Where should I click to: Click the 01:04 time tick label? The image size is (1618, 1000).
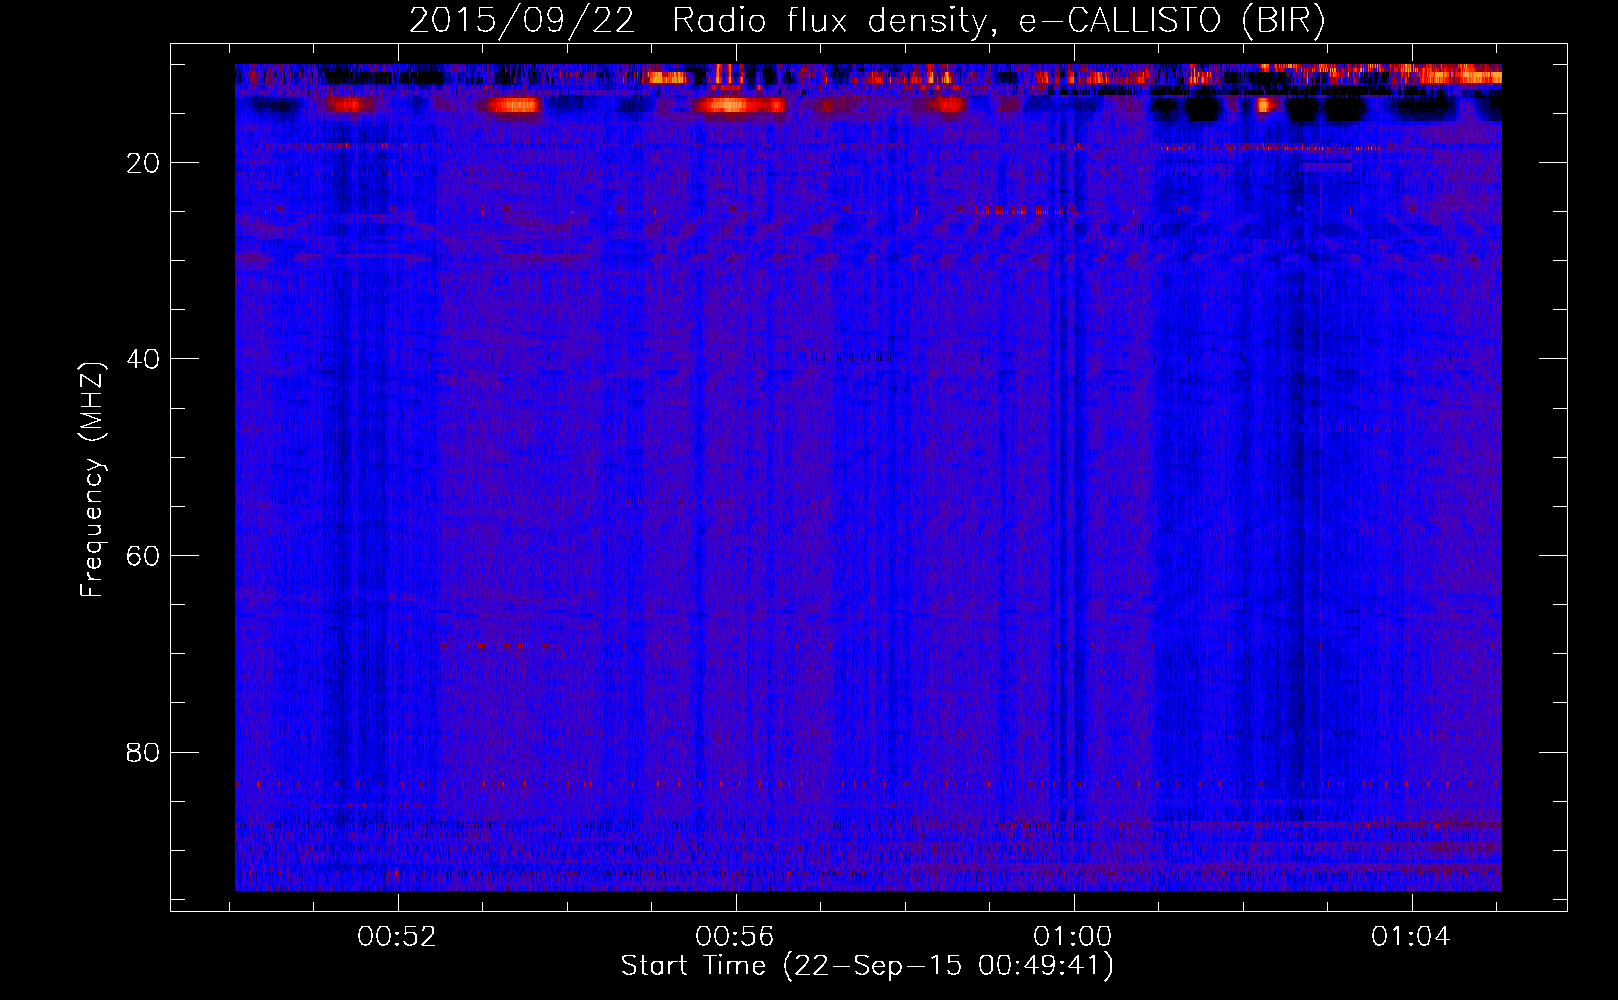[x=1411, y=937]
